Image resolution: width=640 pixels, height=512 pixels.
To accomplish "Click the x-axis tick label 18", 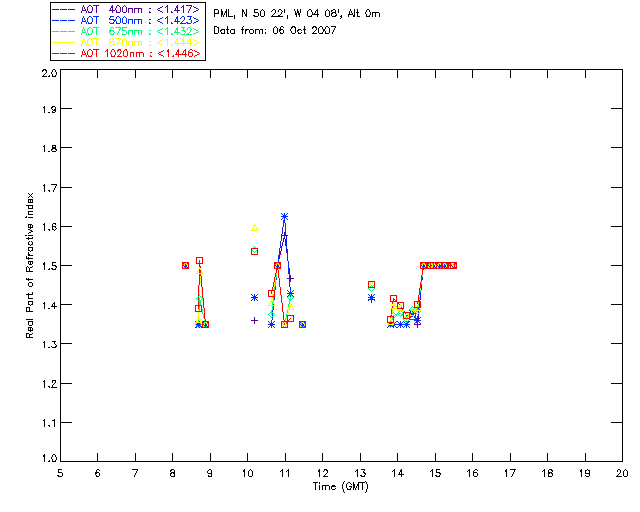I will tap(547, 473).
